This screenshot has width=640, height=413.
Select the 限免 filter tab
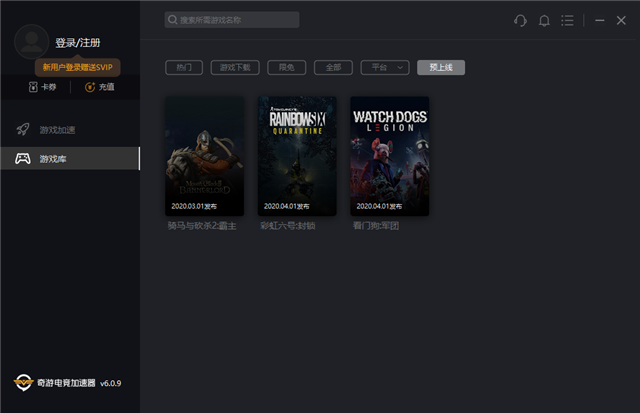point(287,67)
